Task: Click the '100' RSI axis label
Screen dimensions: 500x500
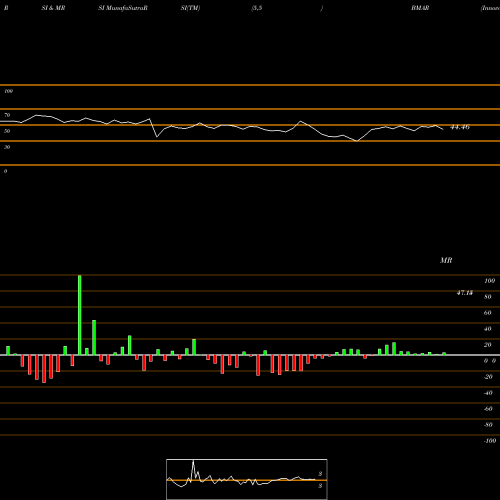Action: pos(8,91)
